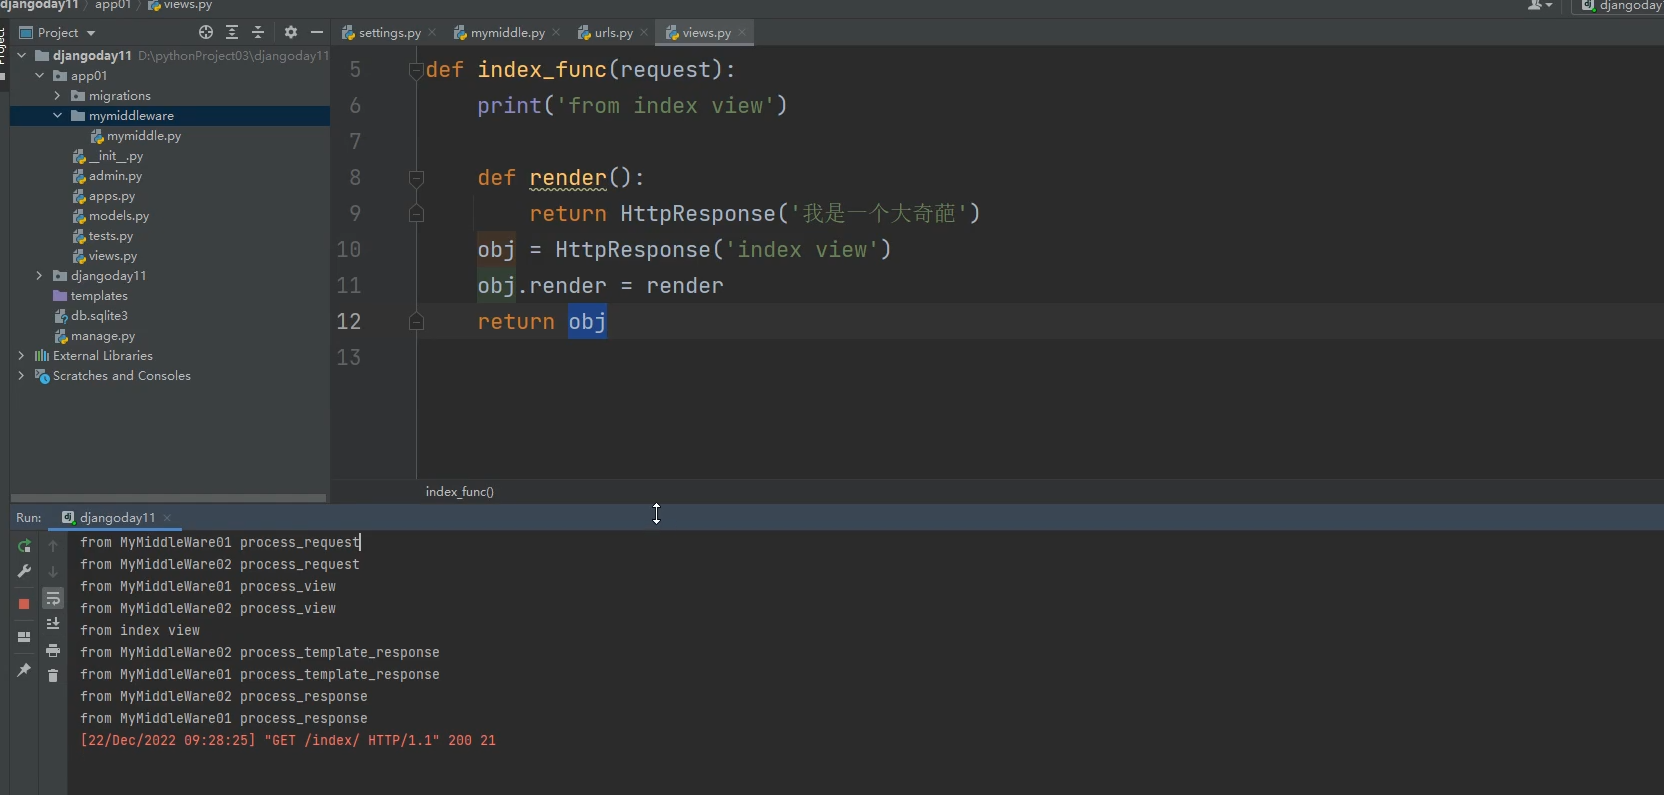The width and height of the screenshot is (1664, 795).
Task: Click up arrow in Run console toolbar
Action: (53, 546)
